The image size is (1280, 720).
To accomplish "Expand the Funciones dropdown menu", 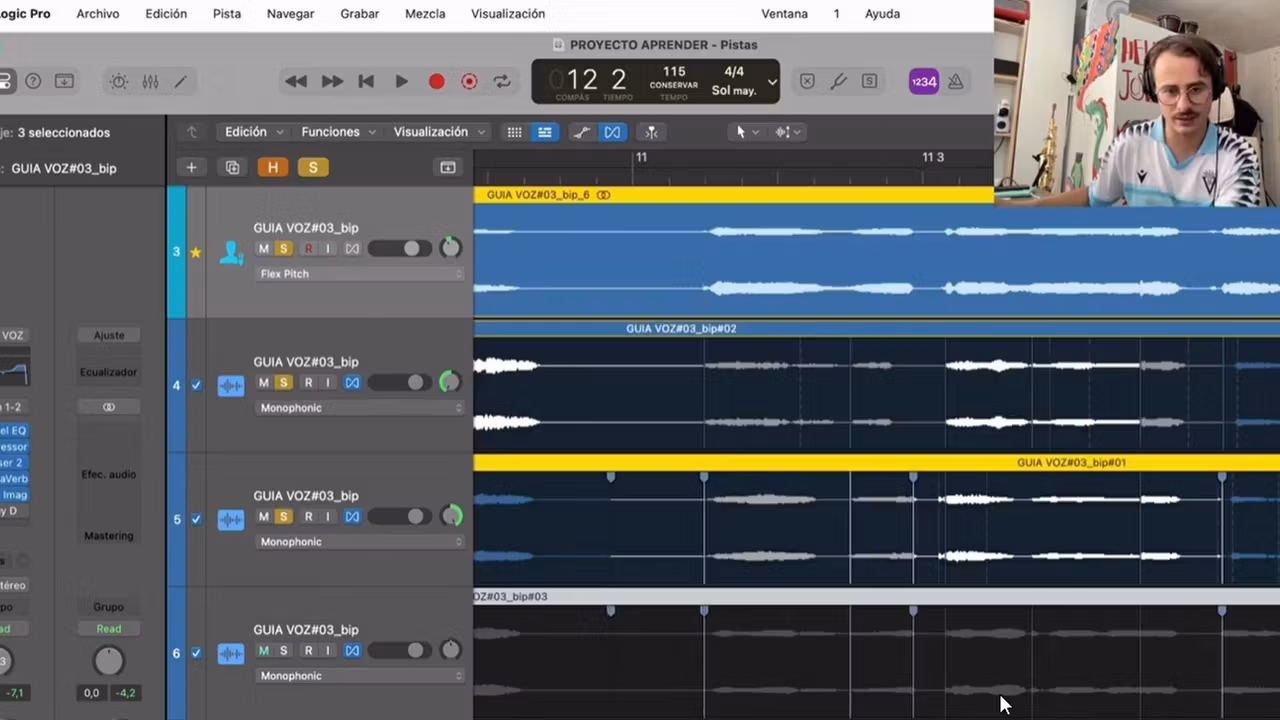I will (338, 132).
